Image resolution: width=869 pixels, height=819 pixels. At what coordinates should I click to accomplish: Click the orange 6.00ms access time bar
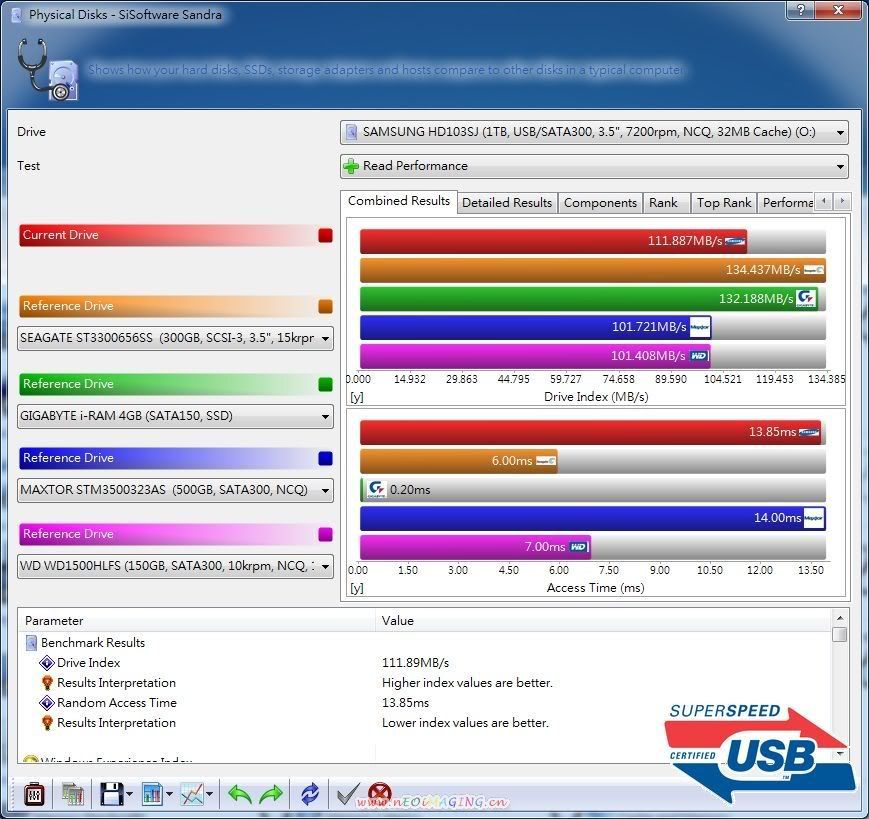(458, 461)
